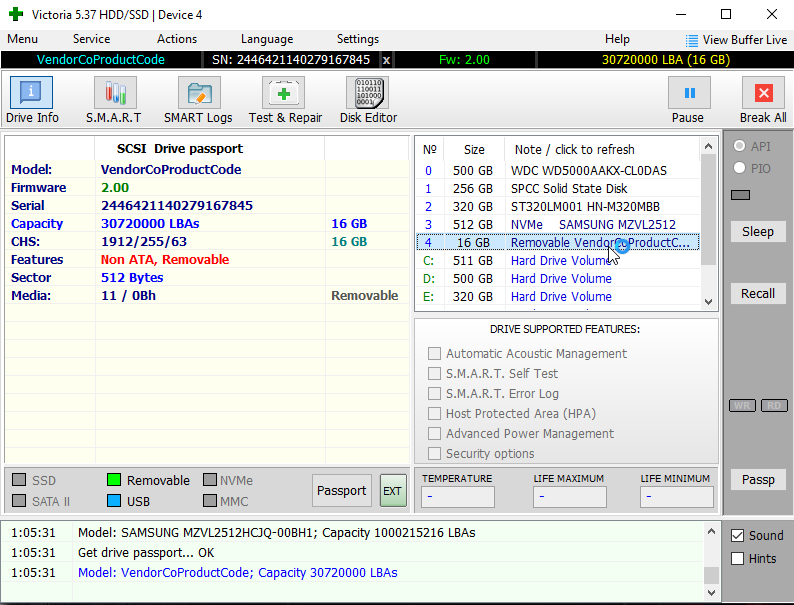The height and width of the screenshot is (605, 794).
Task: Toggle the Sound checkbox
Action: 737,536
